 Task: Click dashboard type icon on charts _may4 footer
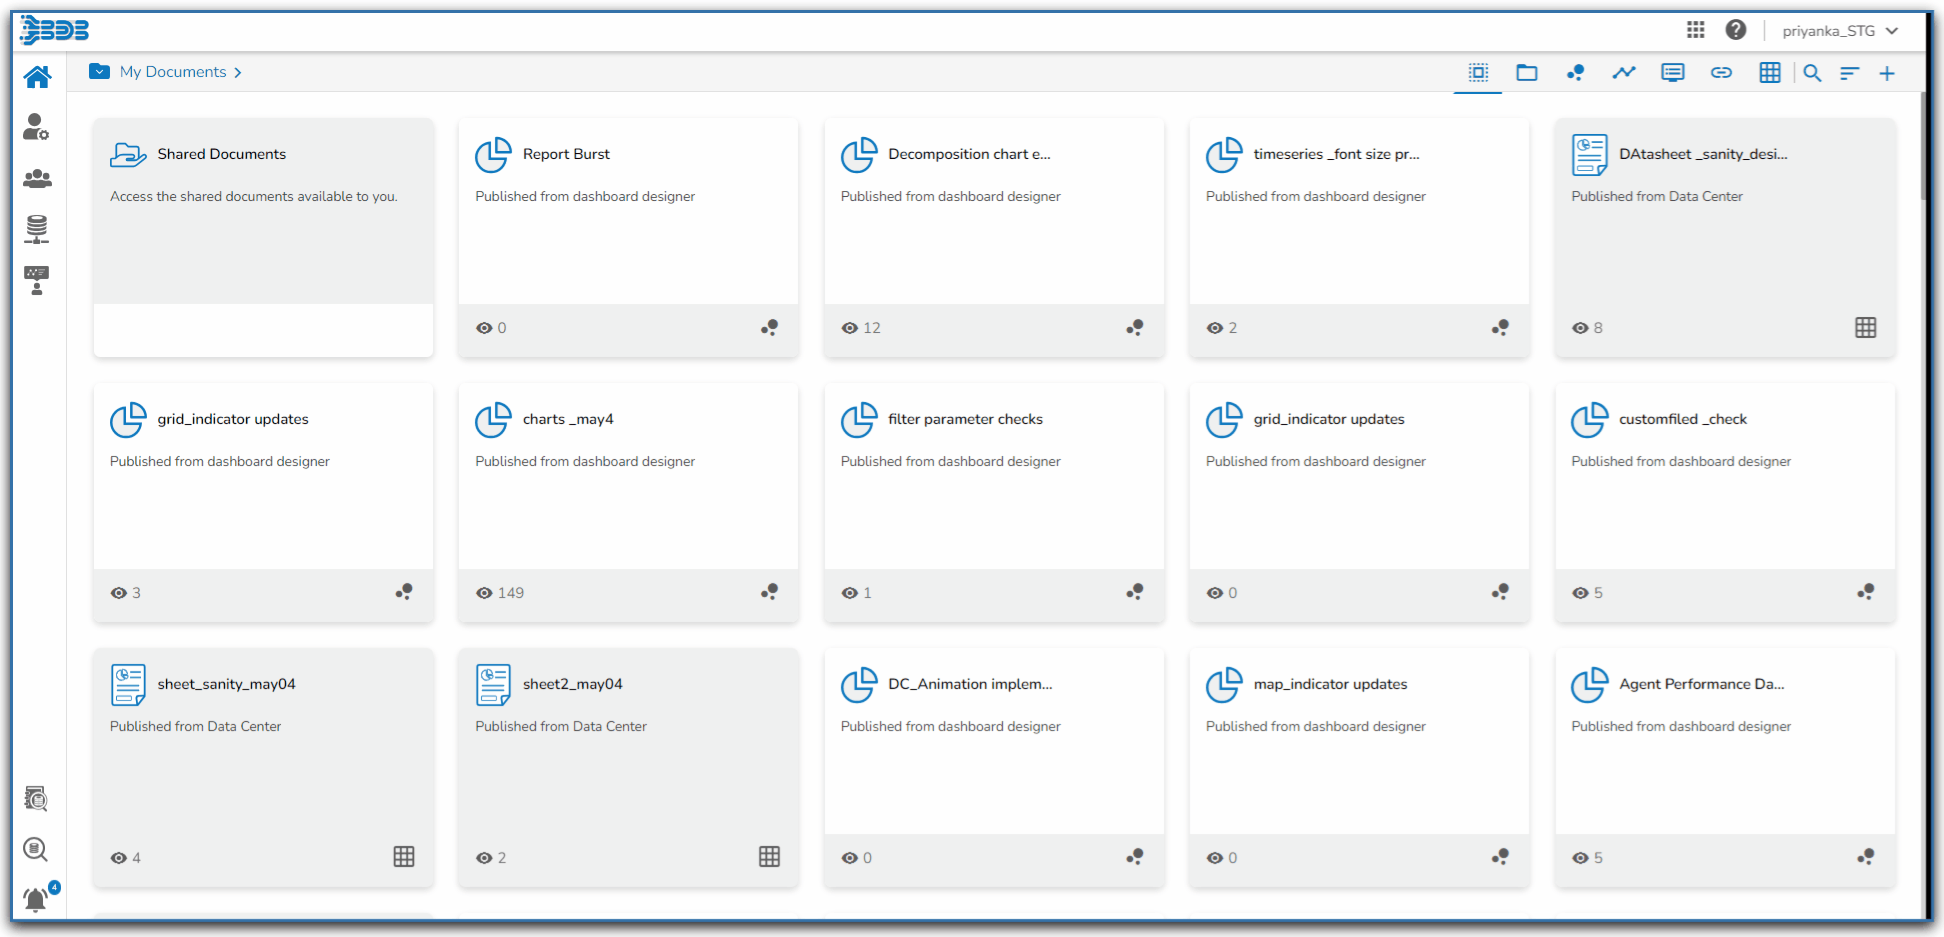click(769, 592)
